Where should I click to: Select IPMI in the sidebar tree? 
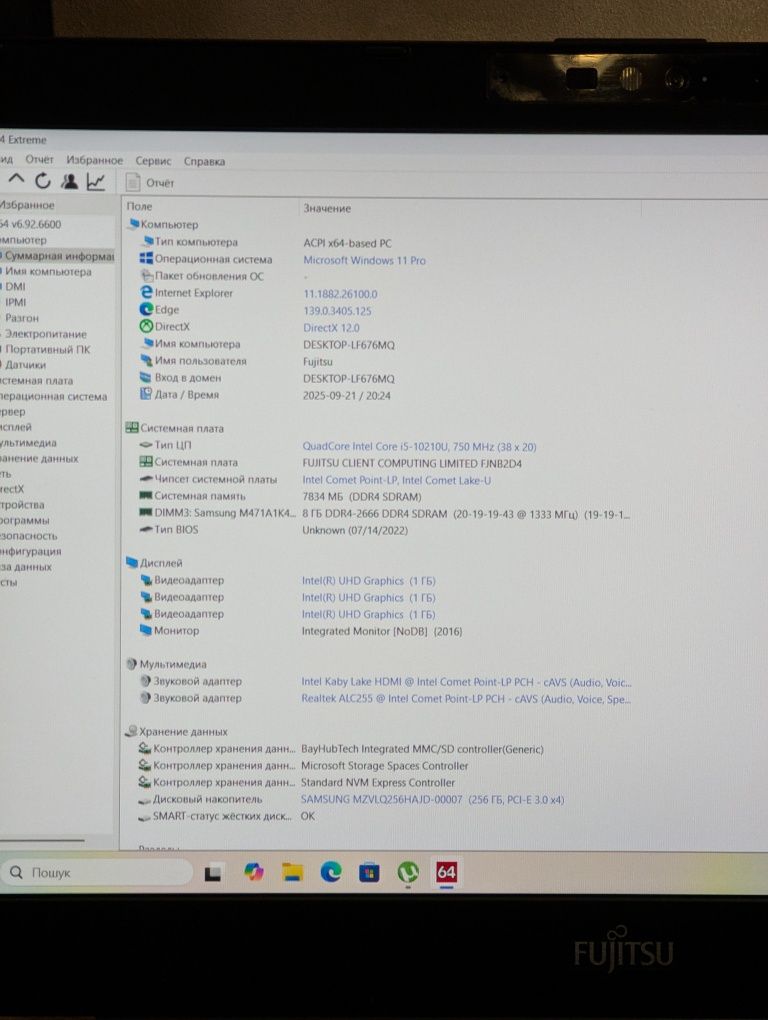click(16, 302)
